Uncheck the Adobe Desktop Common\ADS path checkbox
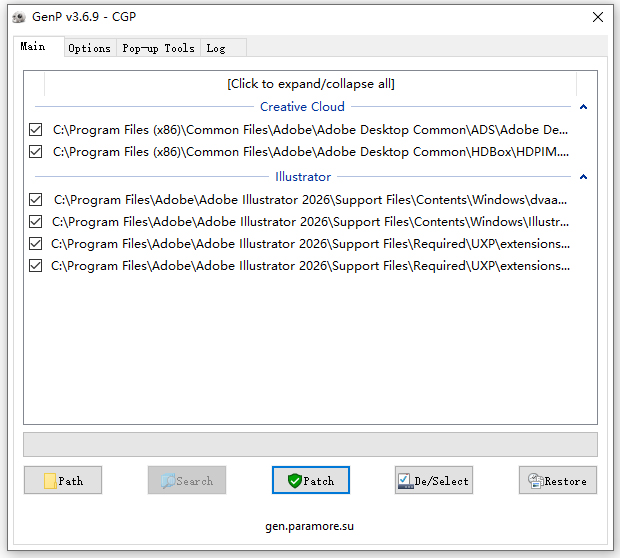 [36, 130]
